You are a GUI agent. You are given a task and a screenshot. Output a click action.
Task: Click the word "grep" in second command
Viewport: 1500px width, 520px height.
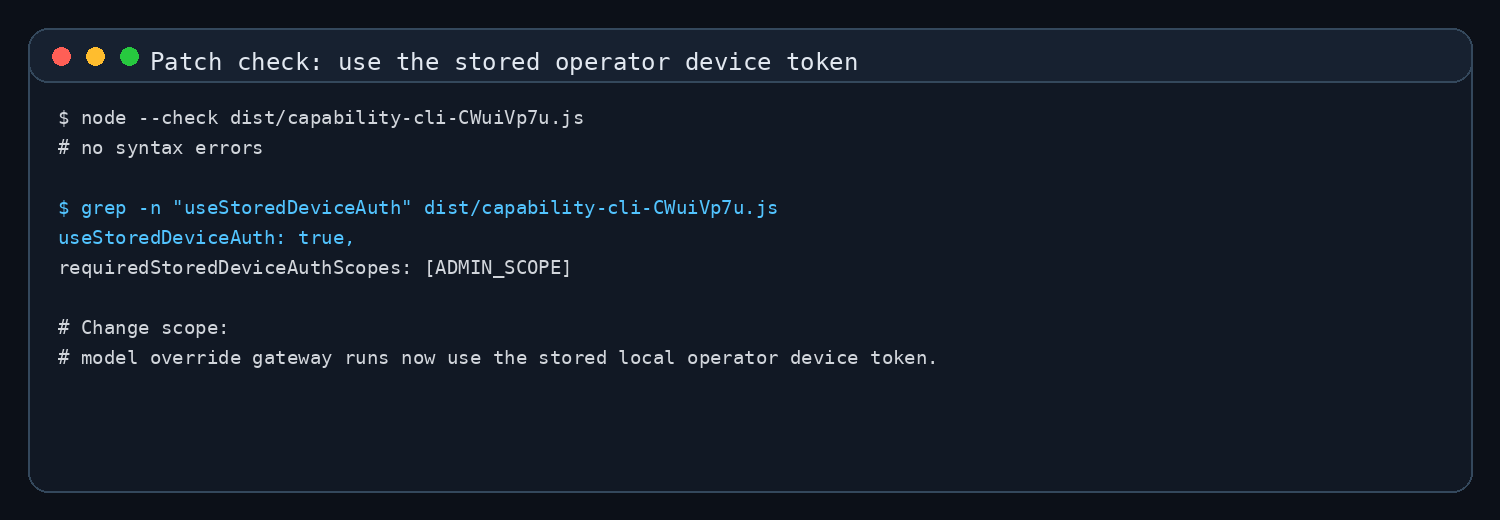pos(104,208)
